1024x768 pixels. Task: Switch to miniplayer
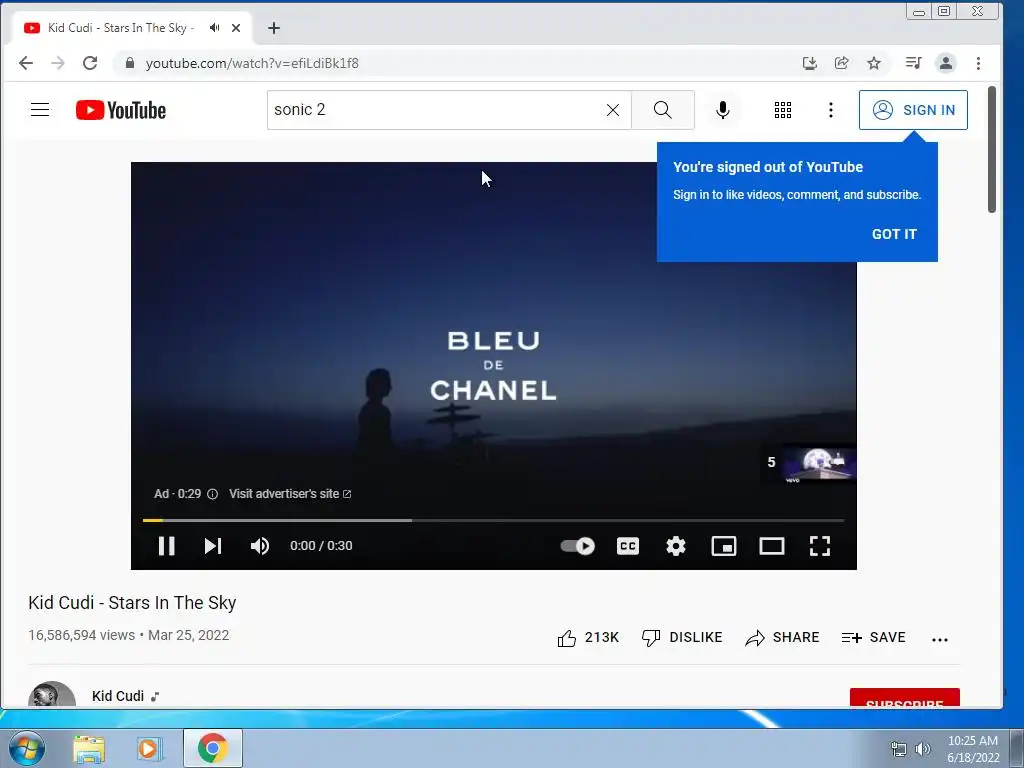(724, 546)
